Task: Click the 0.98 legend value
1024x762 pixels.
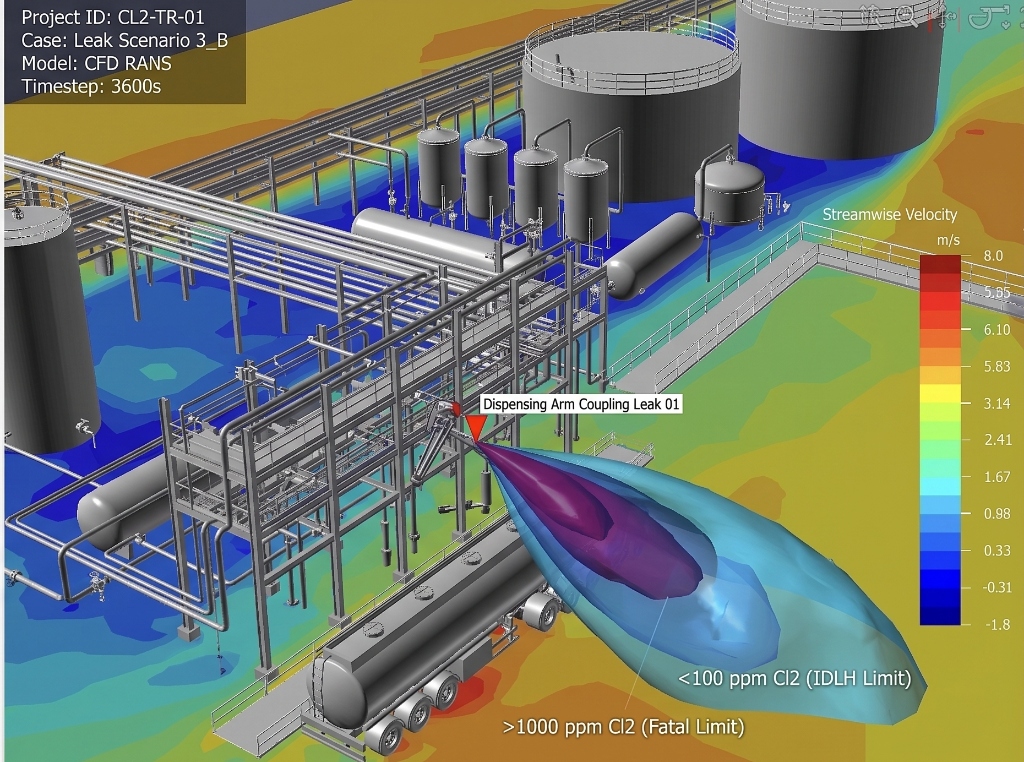Action: pos(997,514)
